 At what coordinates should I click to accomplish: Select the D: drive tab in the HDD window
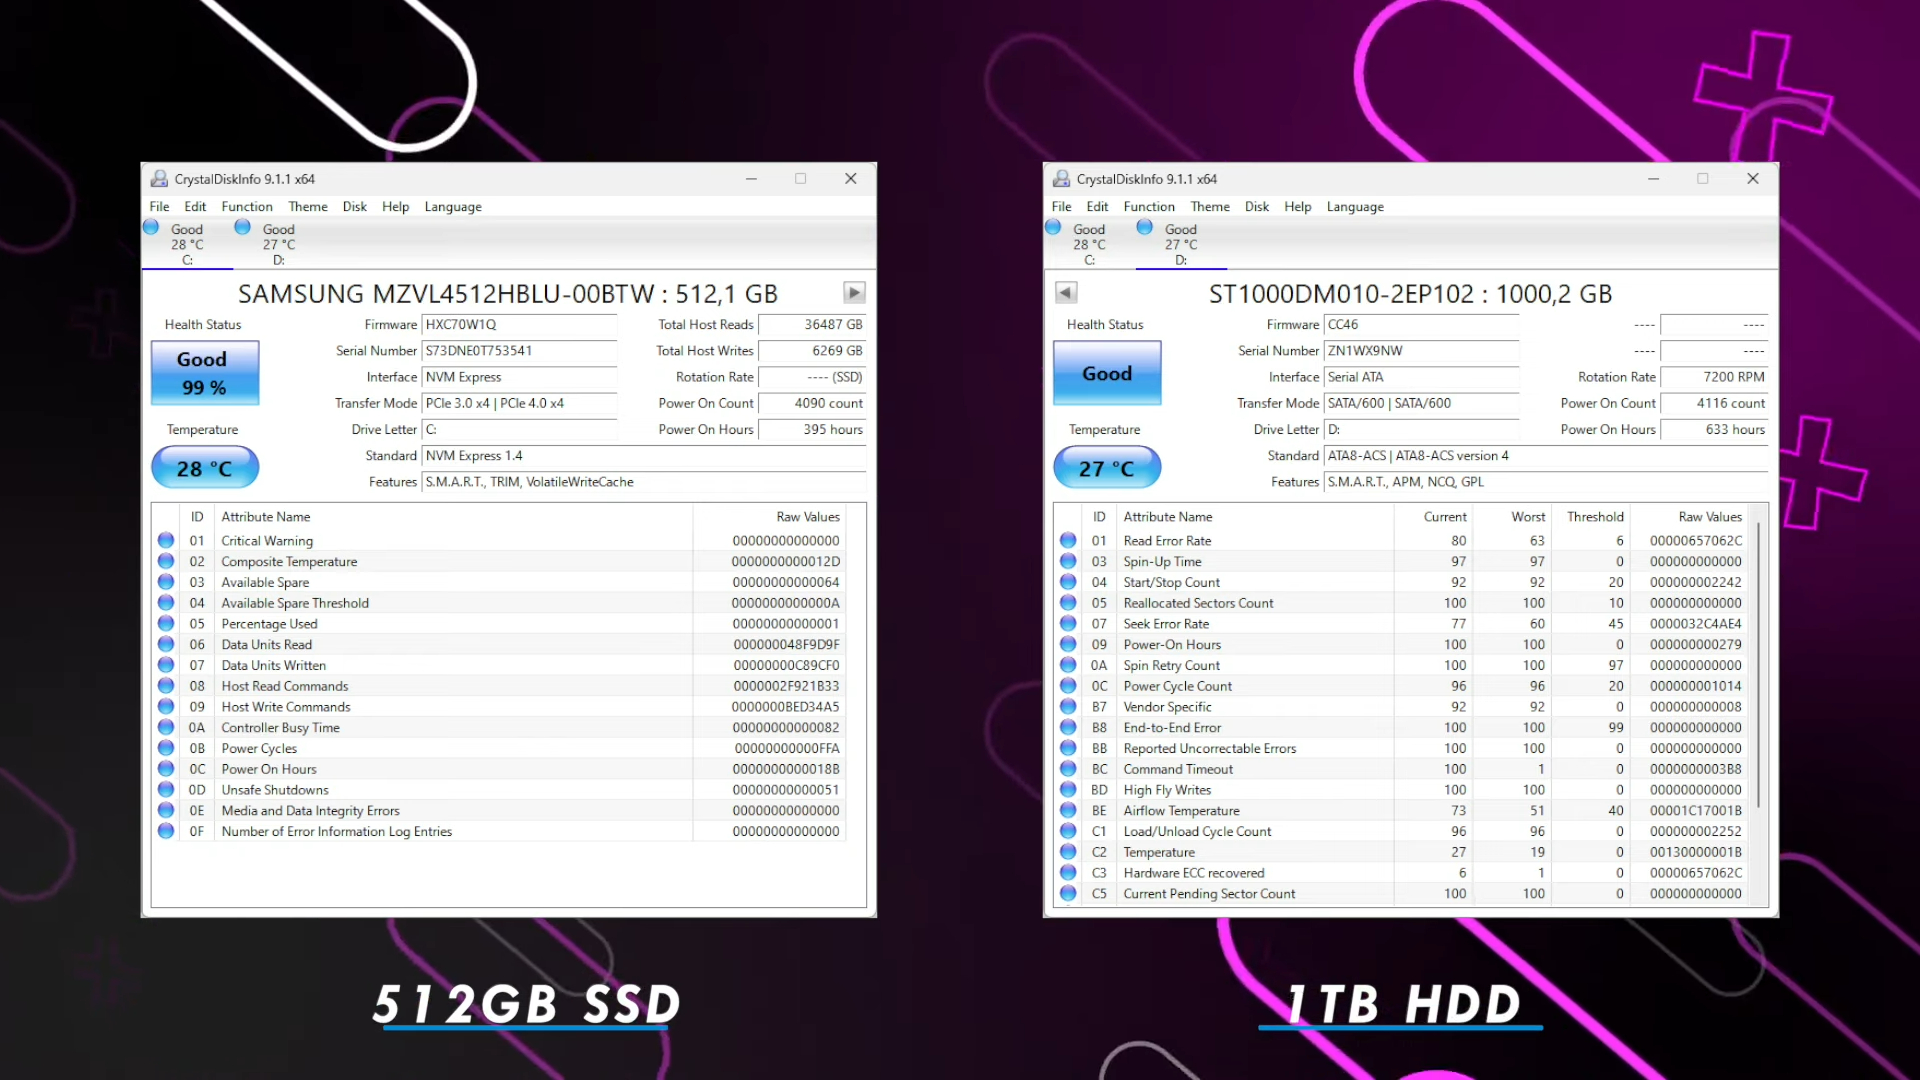click(1181, 243)
